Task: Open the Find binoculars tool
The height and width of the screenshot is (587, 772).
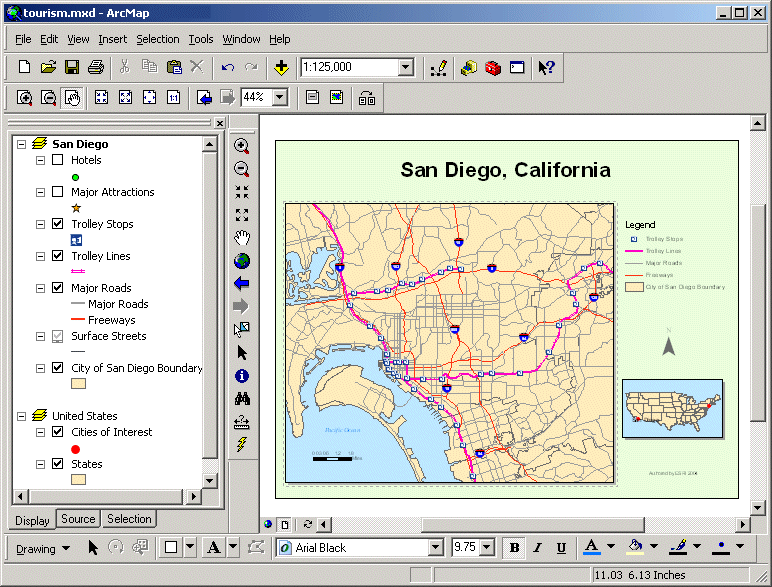Action: coord(242,399)
